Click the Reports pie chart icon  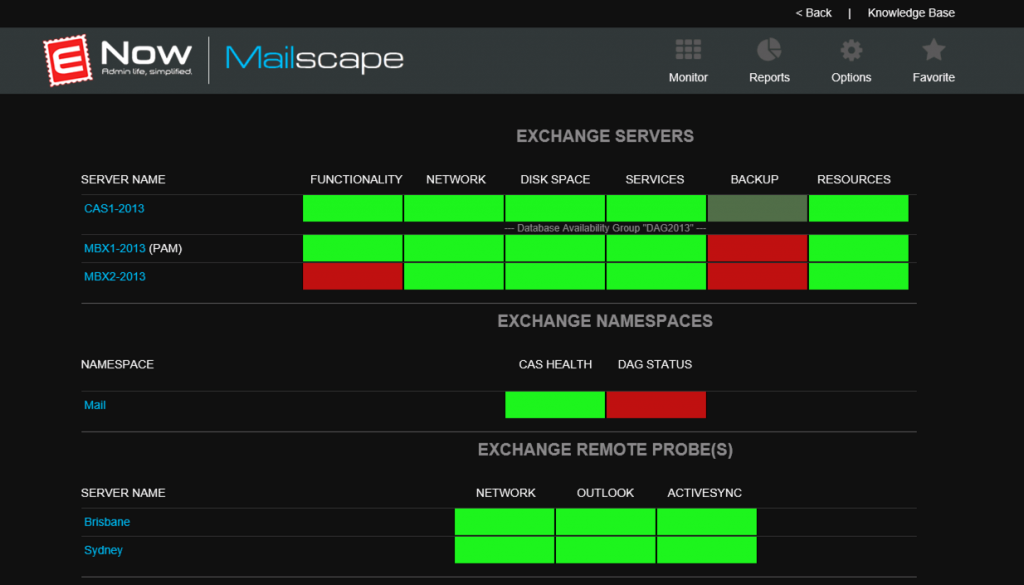click(x=769, y=47)
